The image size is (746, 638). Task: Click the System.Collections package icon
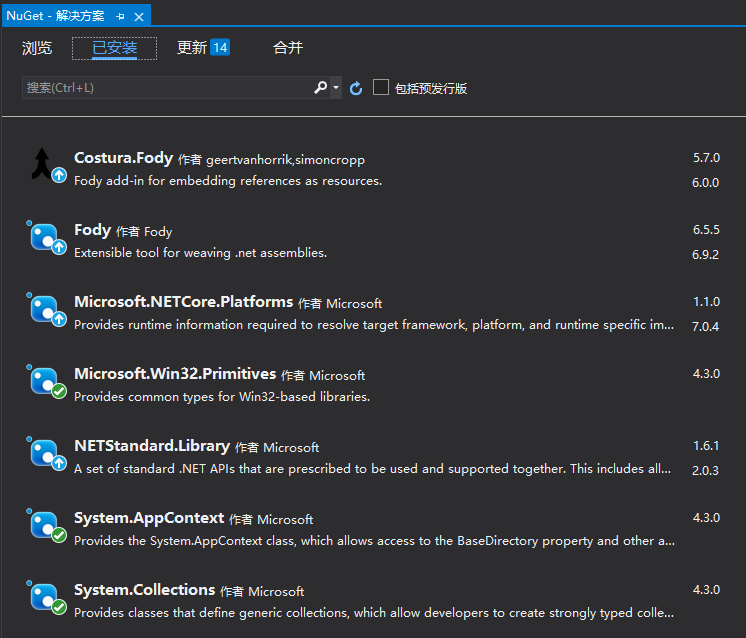48,598
